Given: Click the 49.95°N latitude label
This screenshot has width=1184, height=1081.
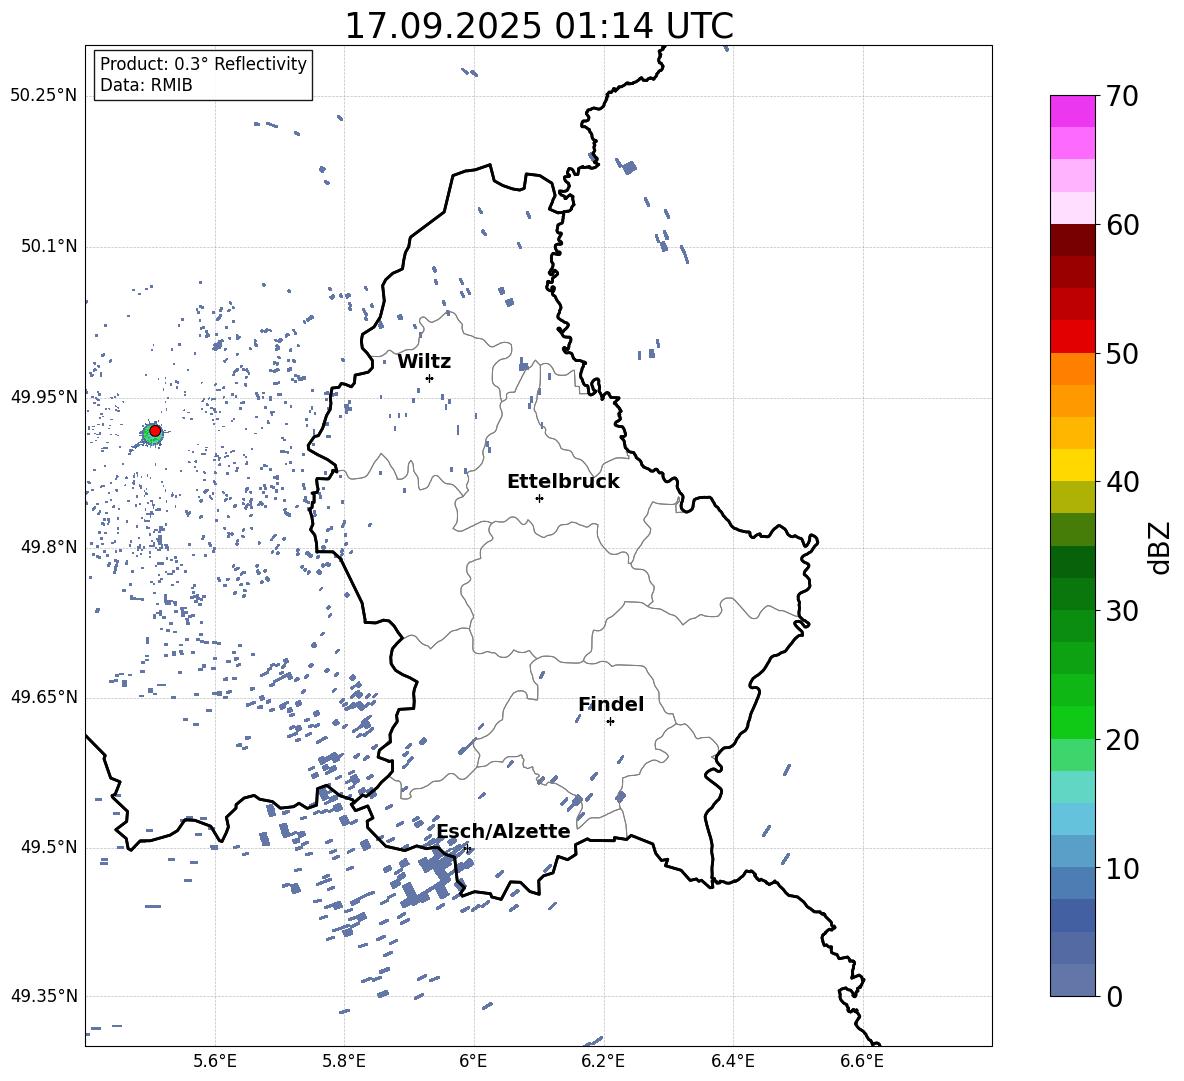Looking at the screenshot, I should [x=44, y=397].
